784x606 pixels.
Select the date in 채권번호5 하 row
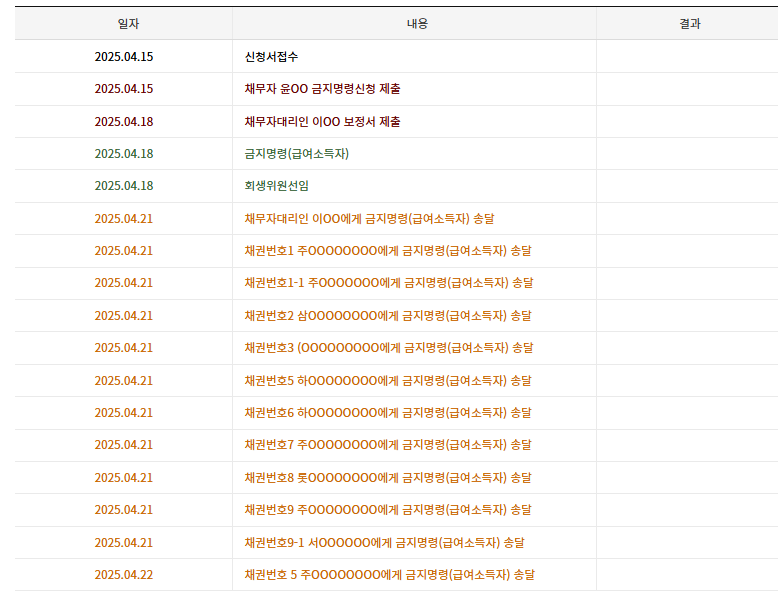124,380
